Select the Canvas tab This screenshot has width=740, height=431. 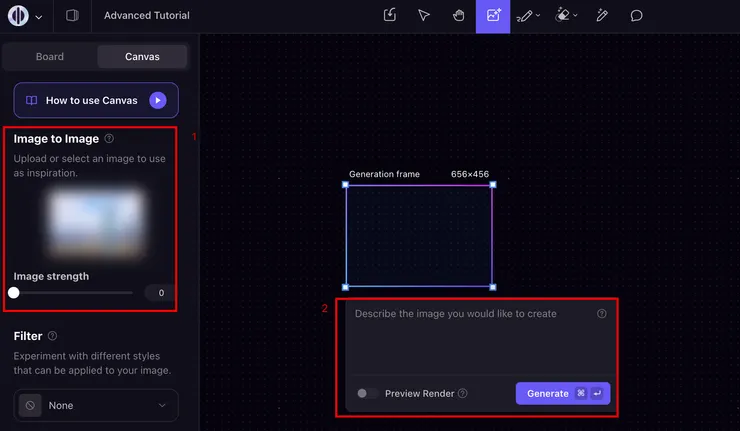[141, 57]
